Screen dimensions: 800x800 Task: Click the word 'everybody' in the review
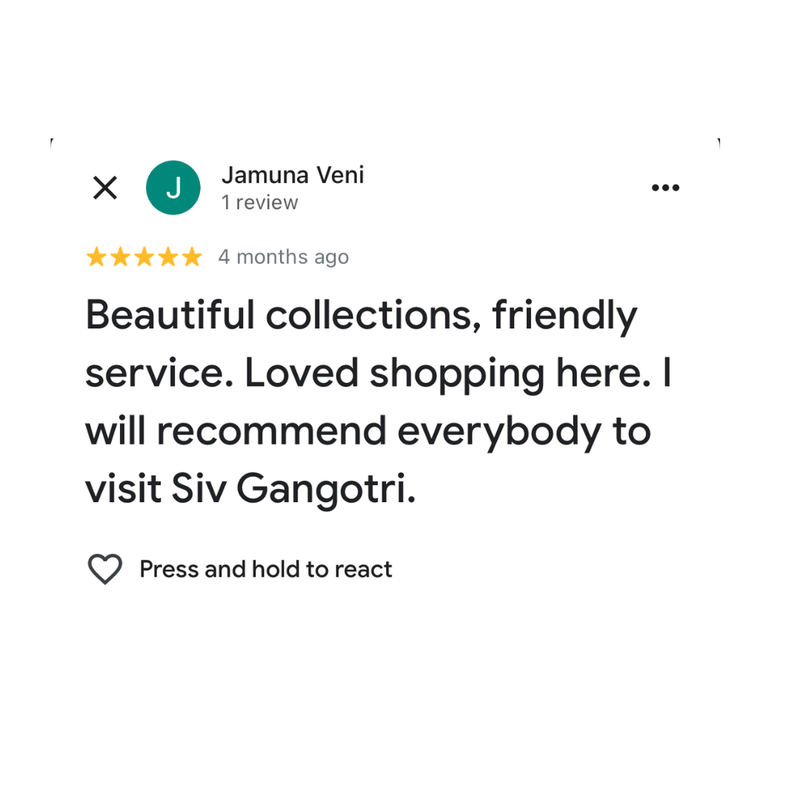point(499,432)
